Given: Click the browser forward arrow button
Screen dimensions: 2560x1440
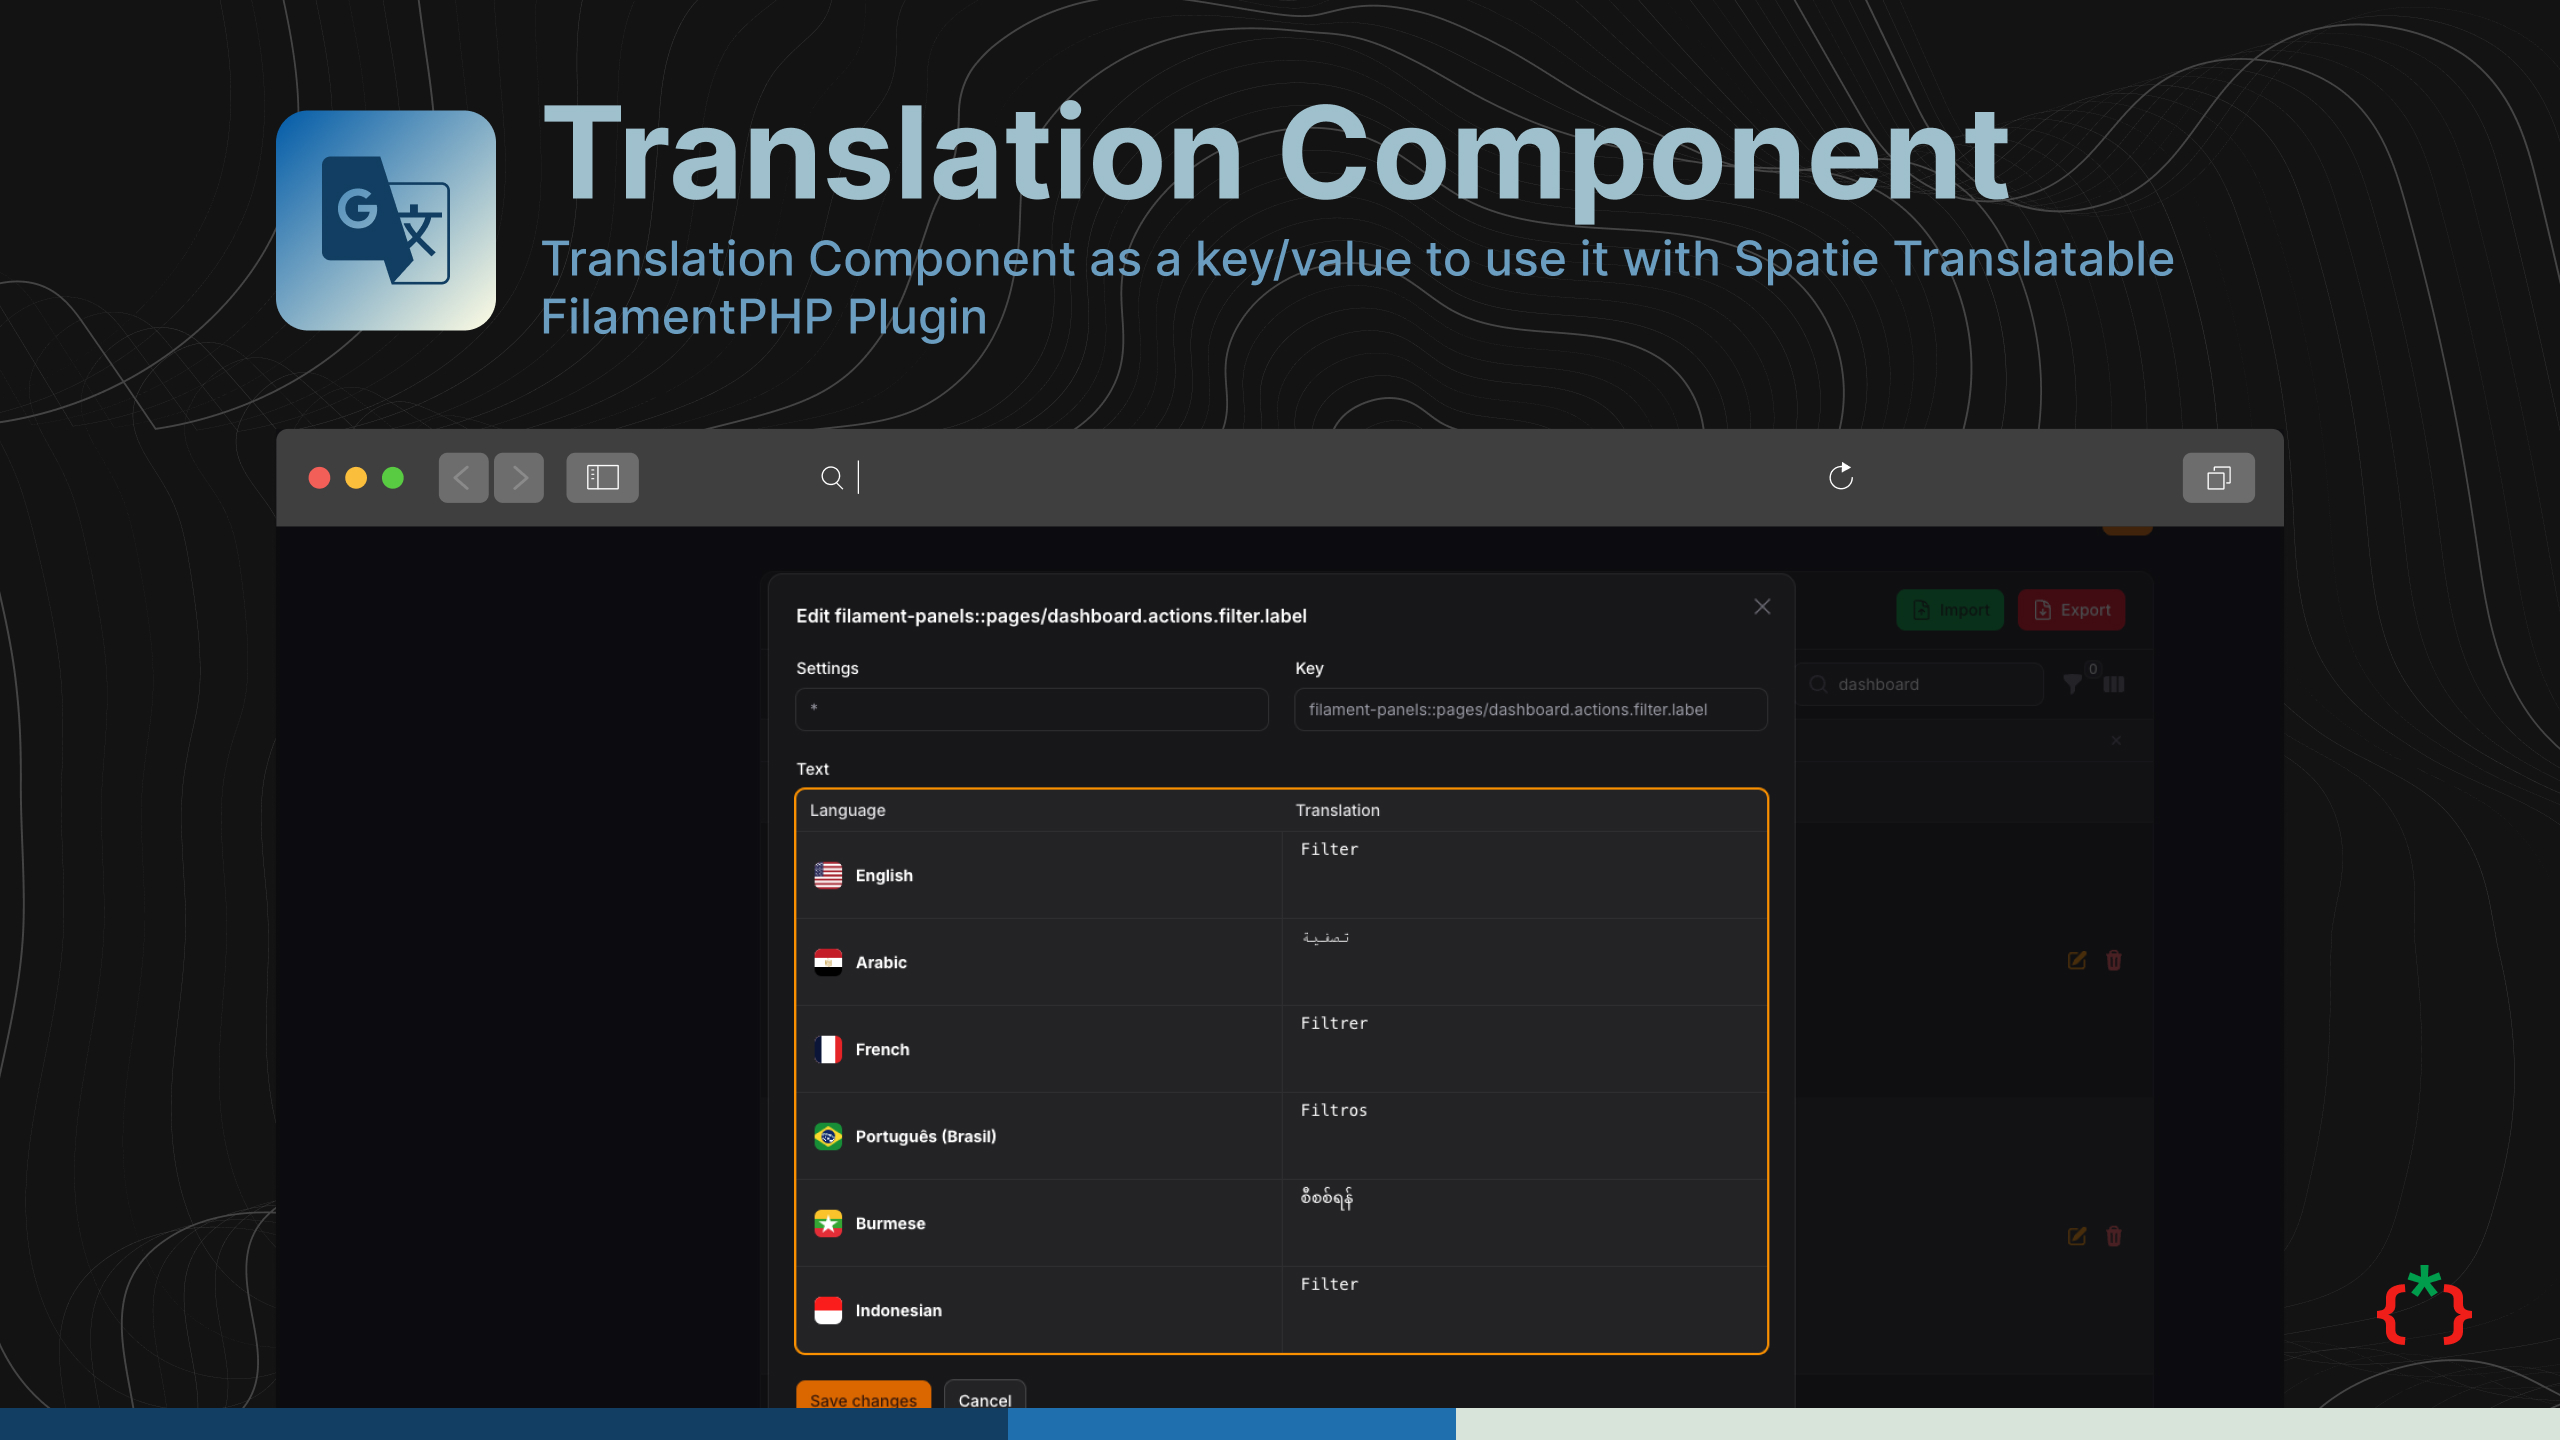Looking at the screenshot, I should (x=519, y=478).
